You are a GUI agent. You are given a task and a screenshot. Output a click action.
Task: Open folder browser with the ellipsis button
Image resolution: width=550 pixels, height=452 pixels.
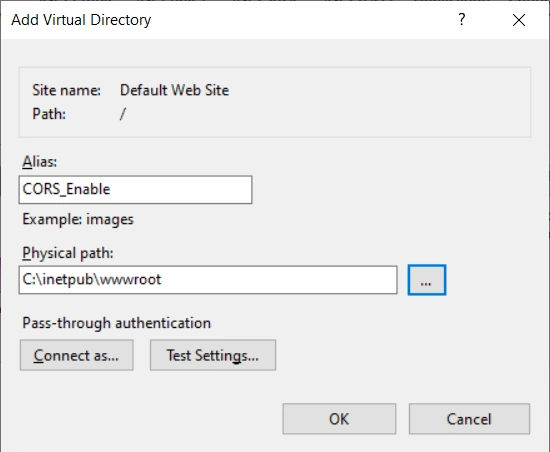point(427,280)
